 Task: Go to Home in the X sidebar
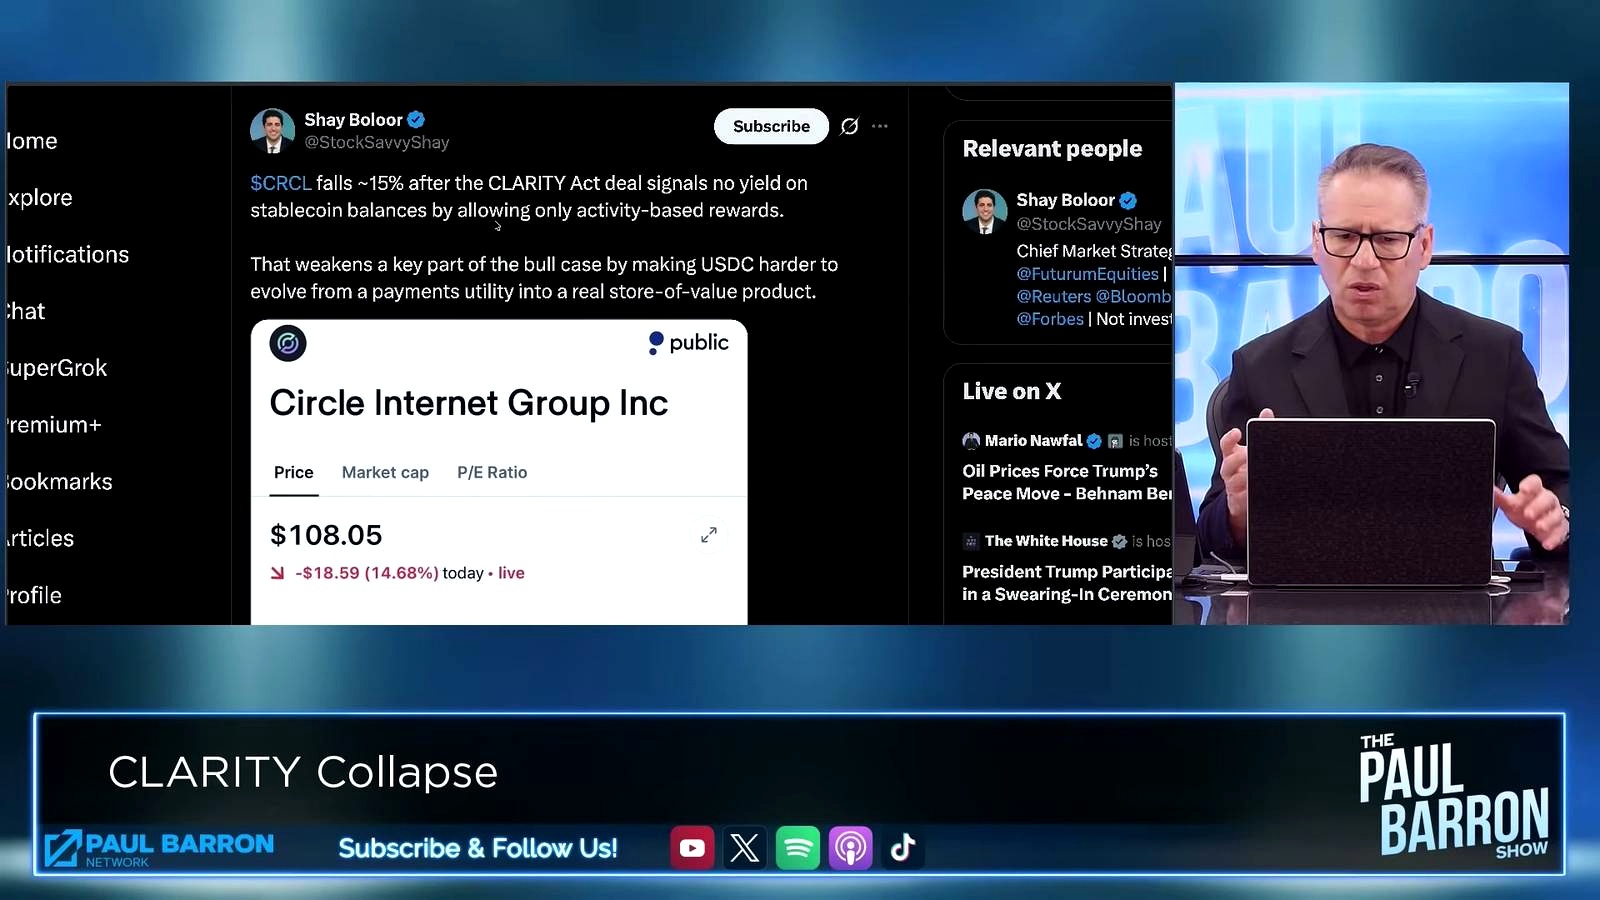pos(32,141)
